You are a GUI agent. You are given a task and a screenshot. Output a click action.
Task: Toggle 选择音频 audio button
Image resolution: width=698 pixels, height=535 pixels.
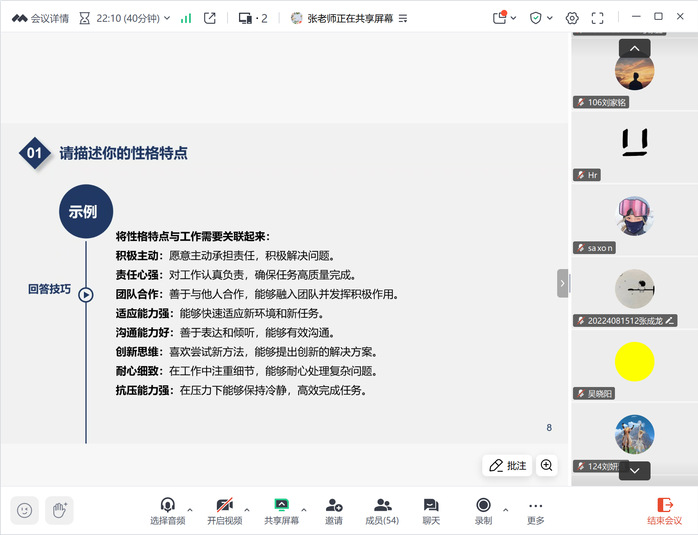[168, 506]
